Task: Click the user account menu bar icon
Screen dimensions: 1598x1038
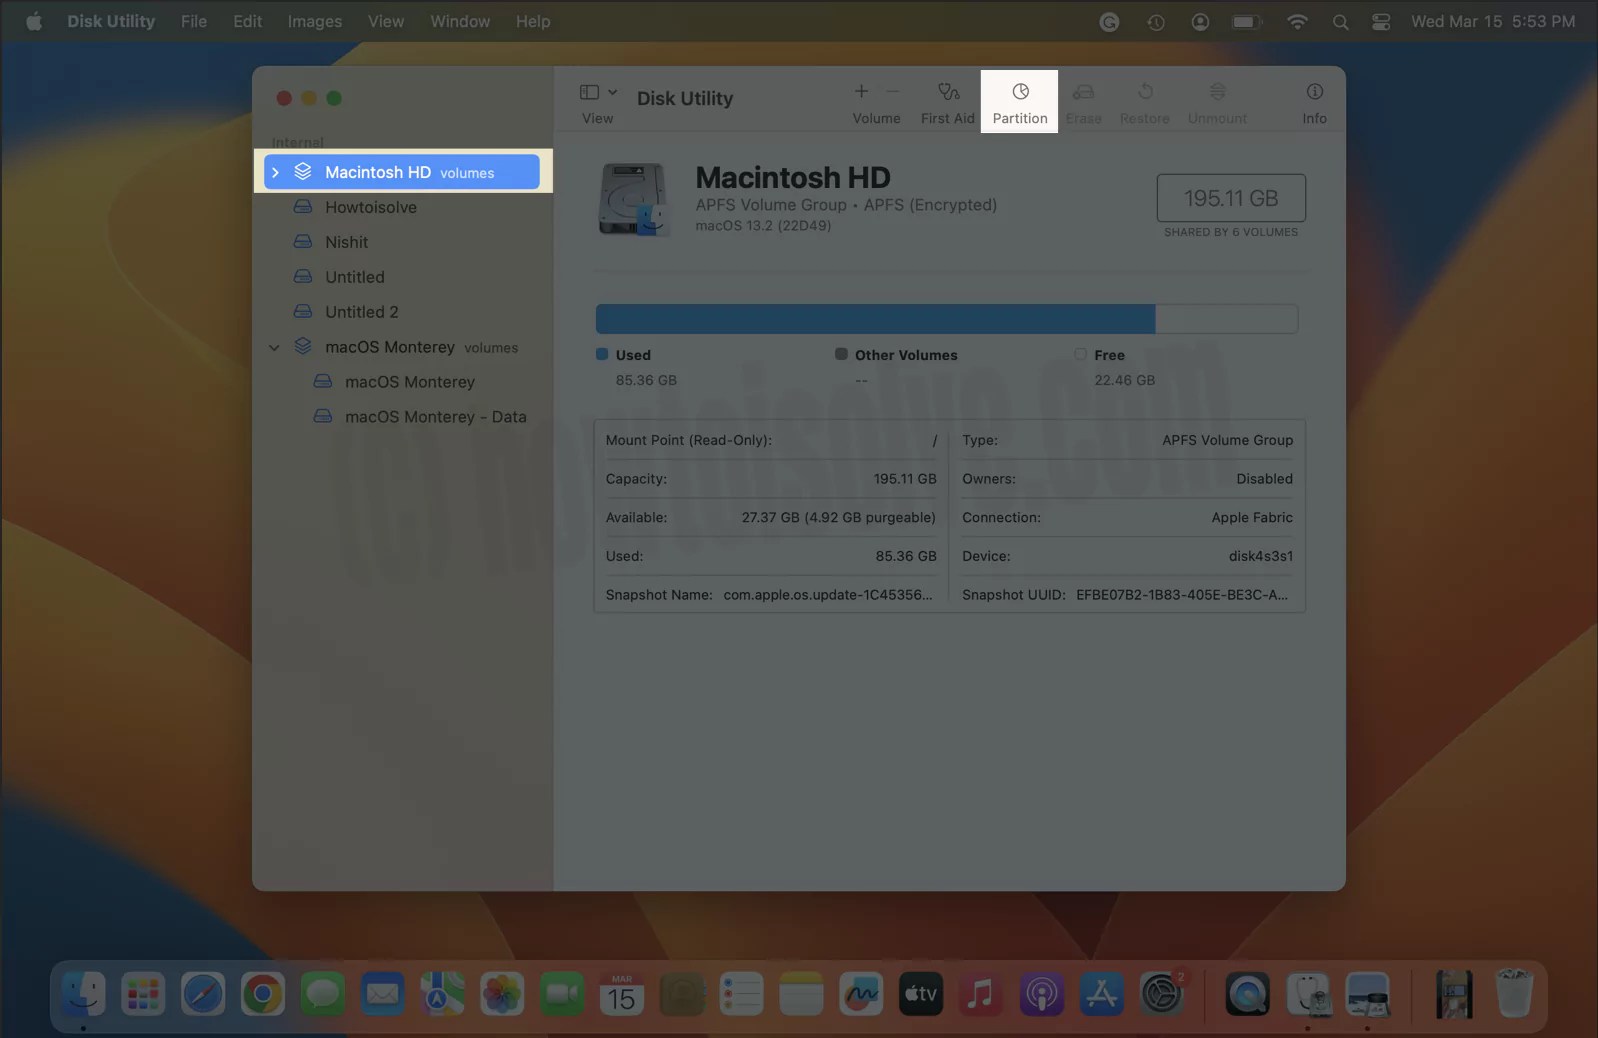Action: pos(1200,22)
